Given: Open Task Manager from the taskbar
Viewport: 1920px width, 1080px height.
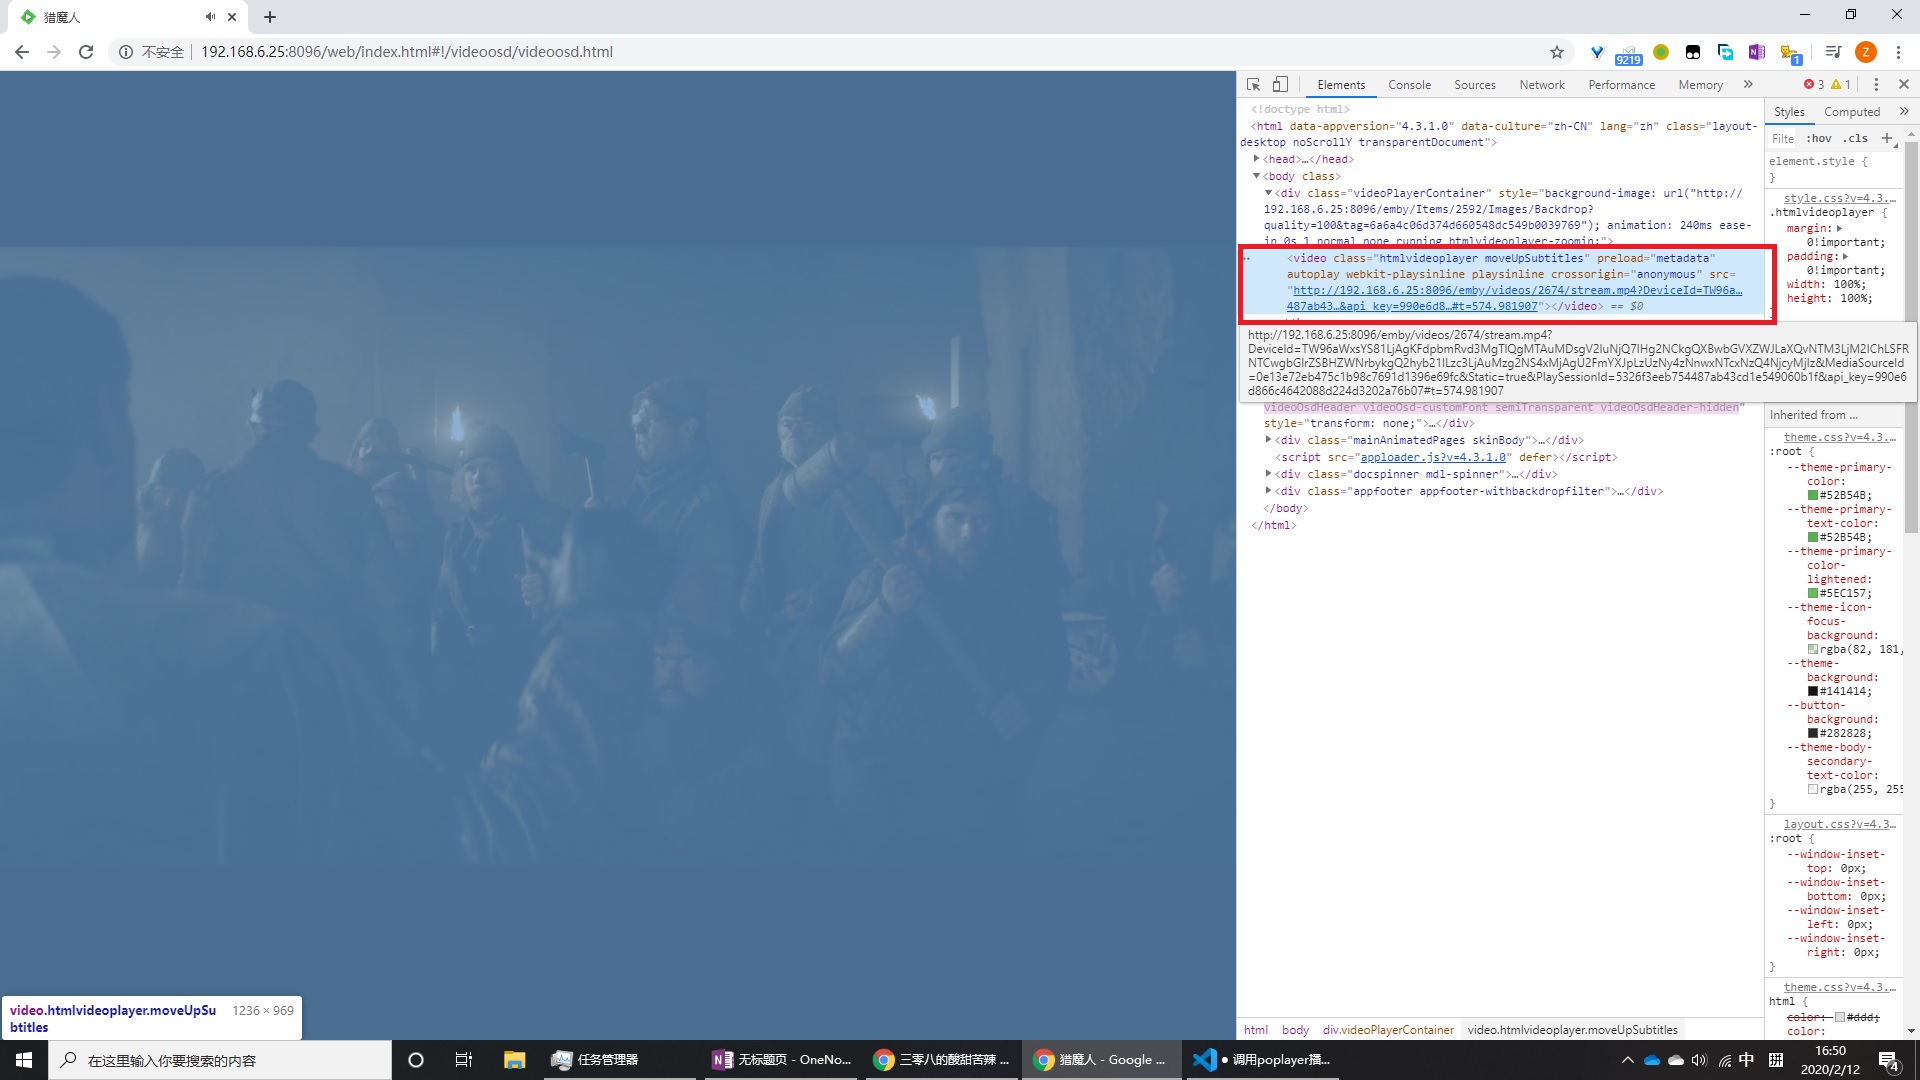Looking at the screenshot, I should pos(596,1060).
